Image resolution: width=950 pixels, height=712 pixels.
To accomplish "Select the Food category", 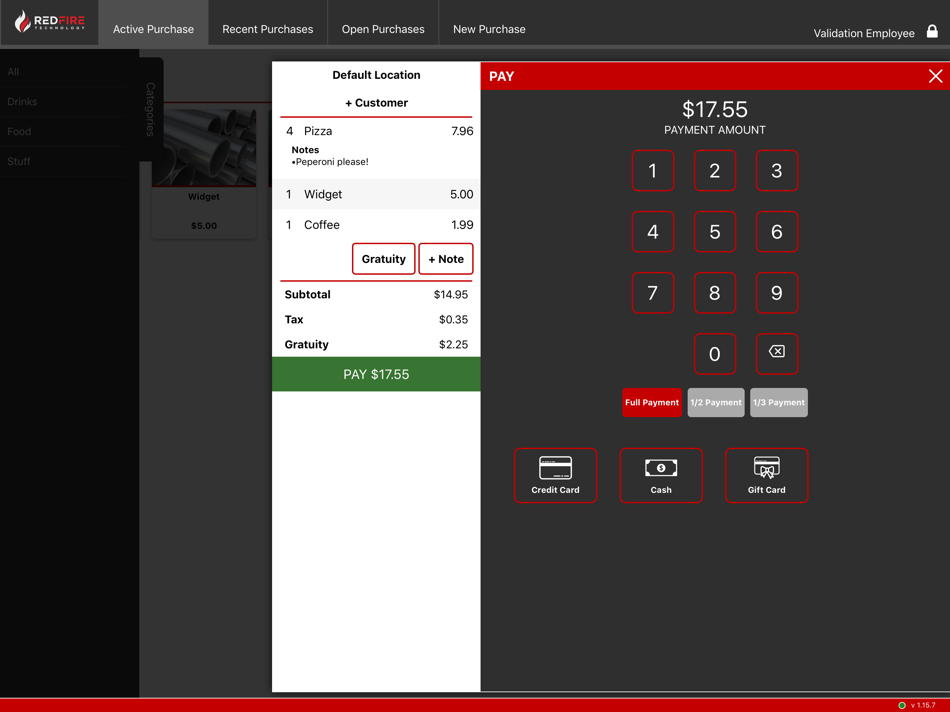I will (64, 131).
